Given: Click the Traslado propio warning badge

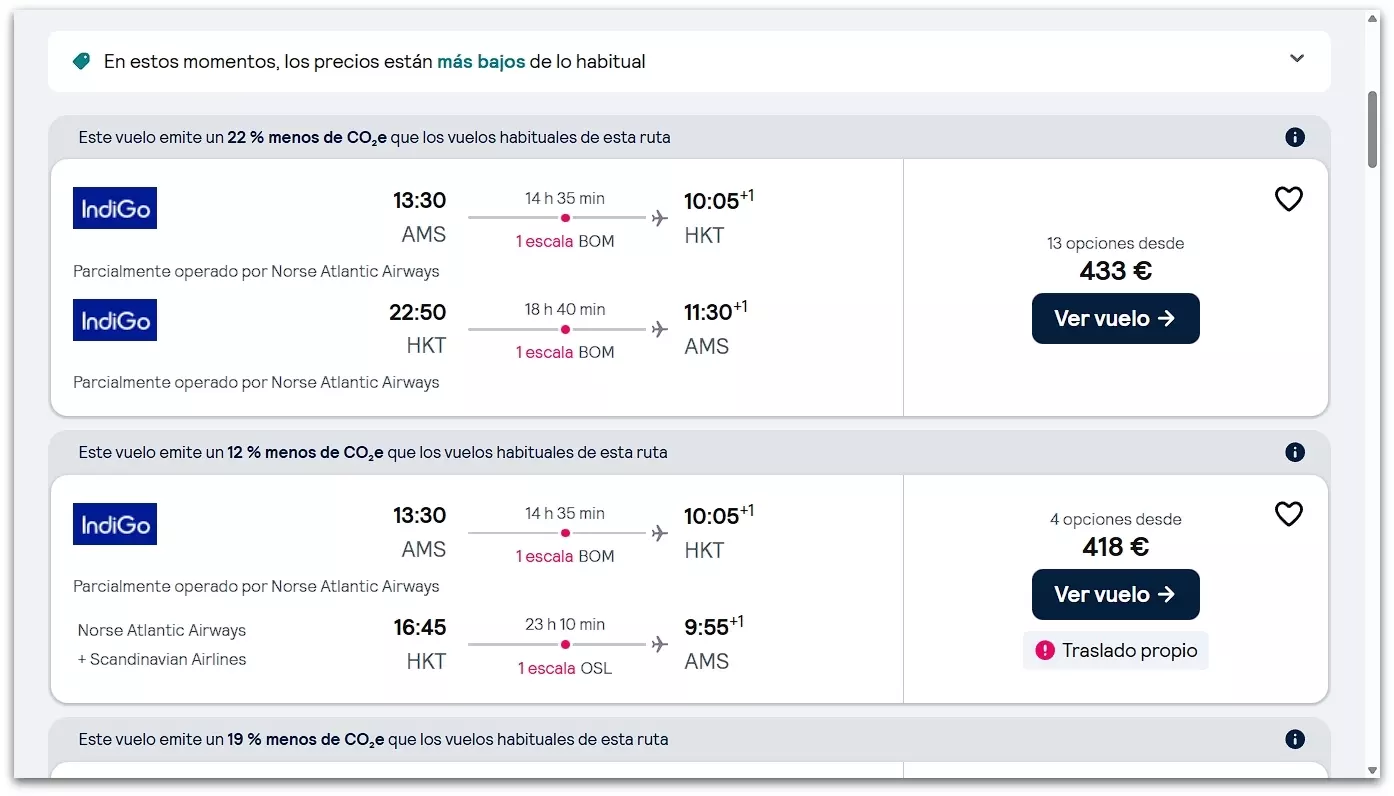Looking at the screenshot, I should [x=1115, y=651].
